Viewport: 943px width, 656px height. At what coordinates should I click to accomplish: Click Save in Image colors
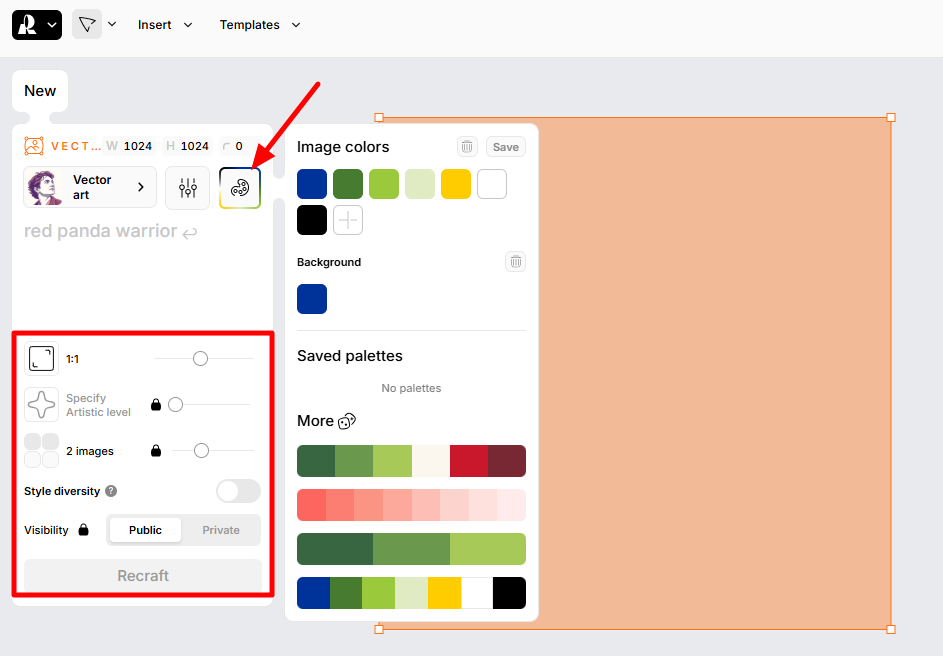[x=506, y=147]
